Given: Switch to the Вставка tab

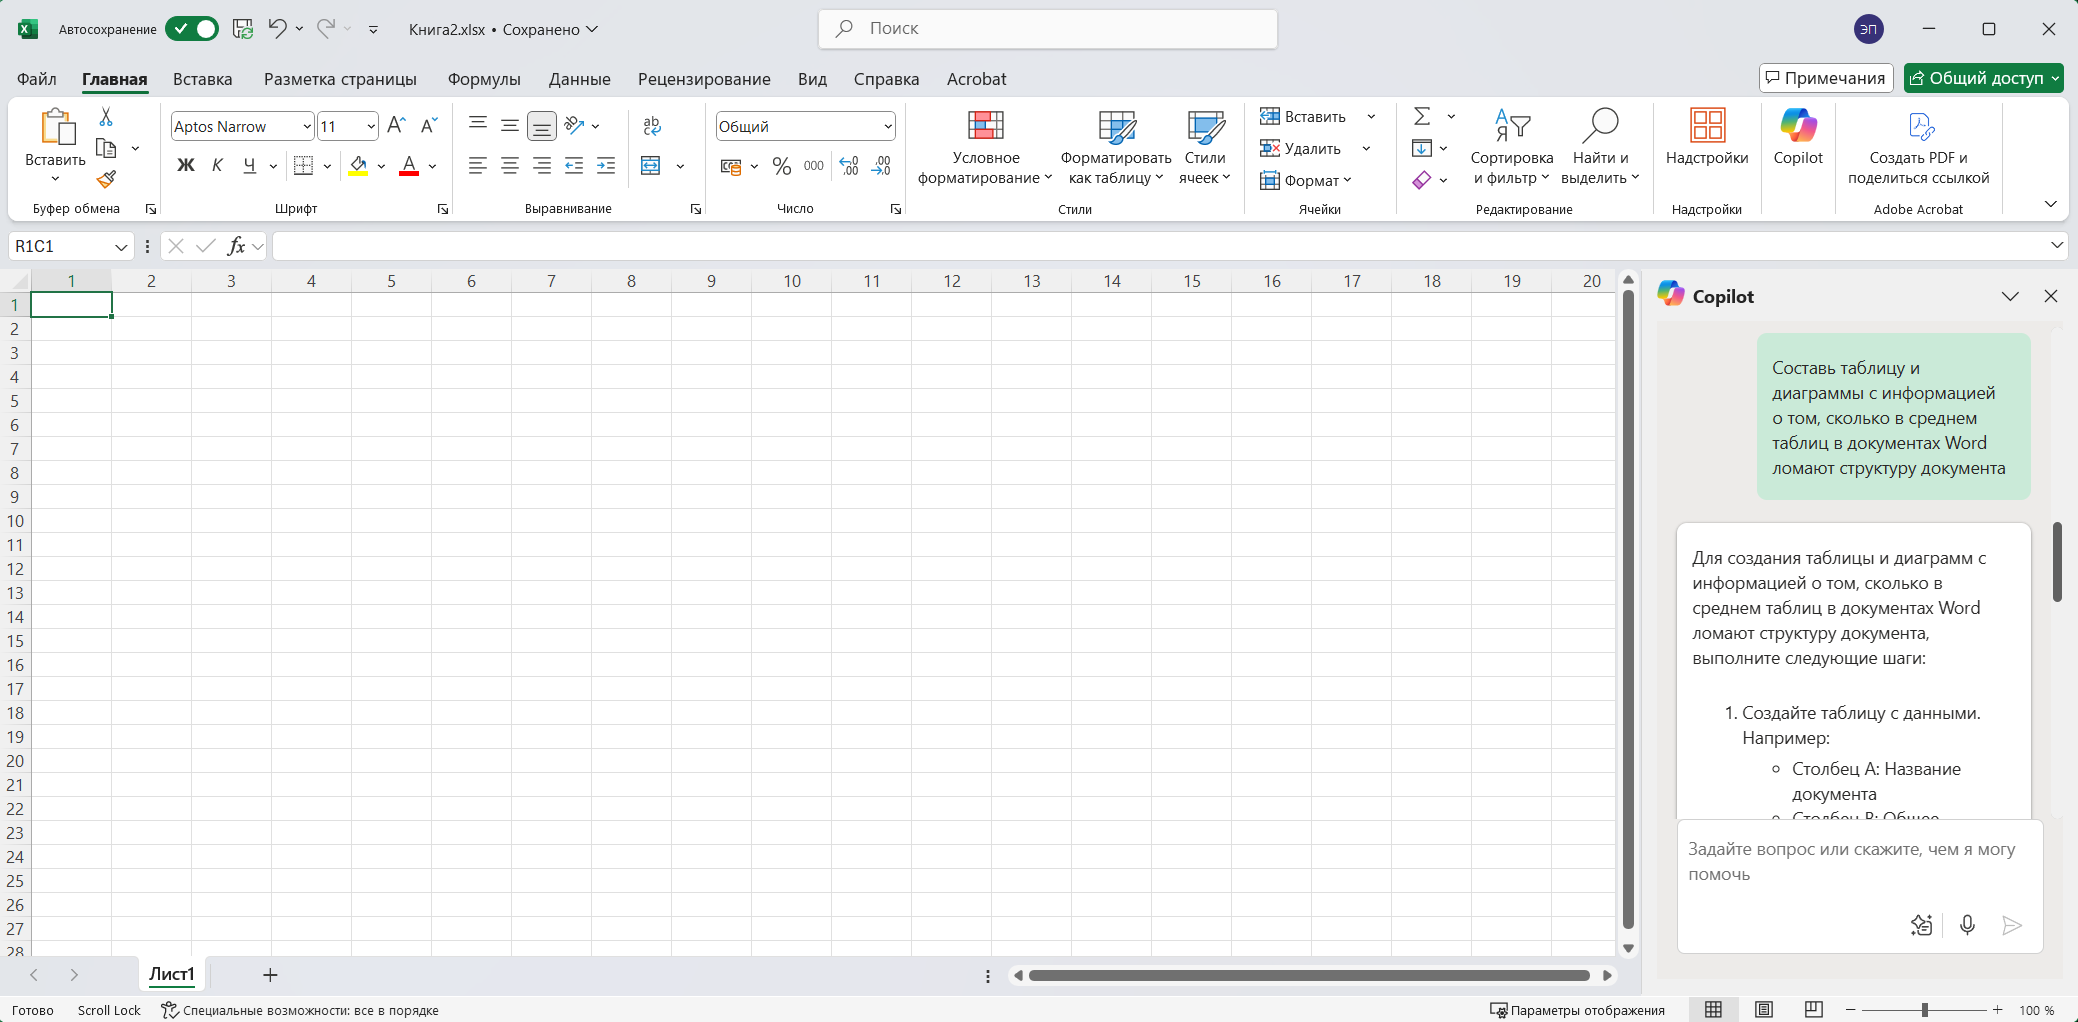Looking at the screenshot, I should [x=202, y=79].
